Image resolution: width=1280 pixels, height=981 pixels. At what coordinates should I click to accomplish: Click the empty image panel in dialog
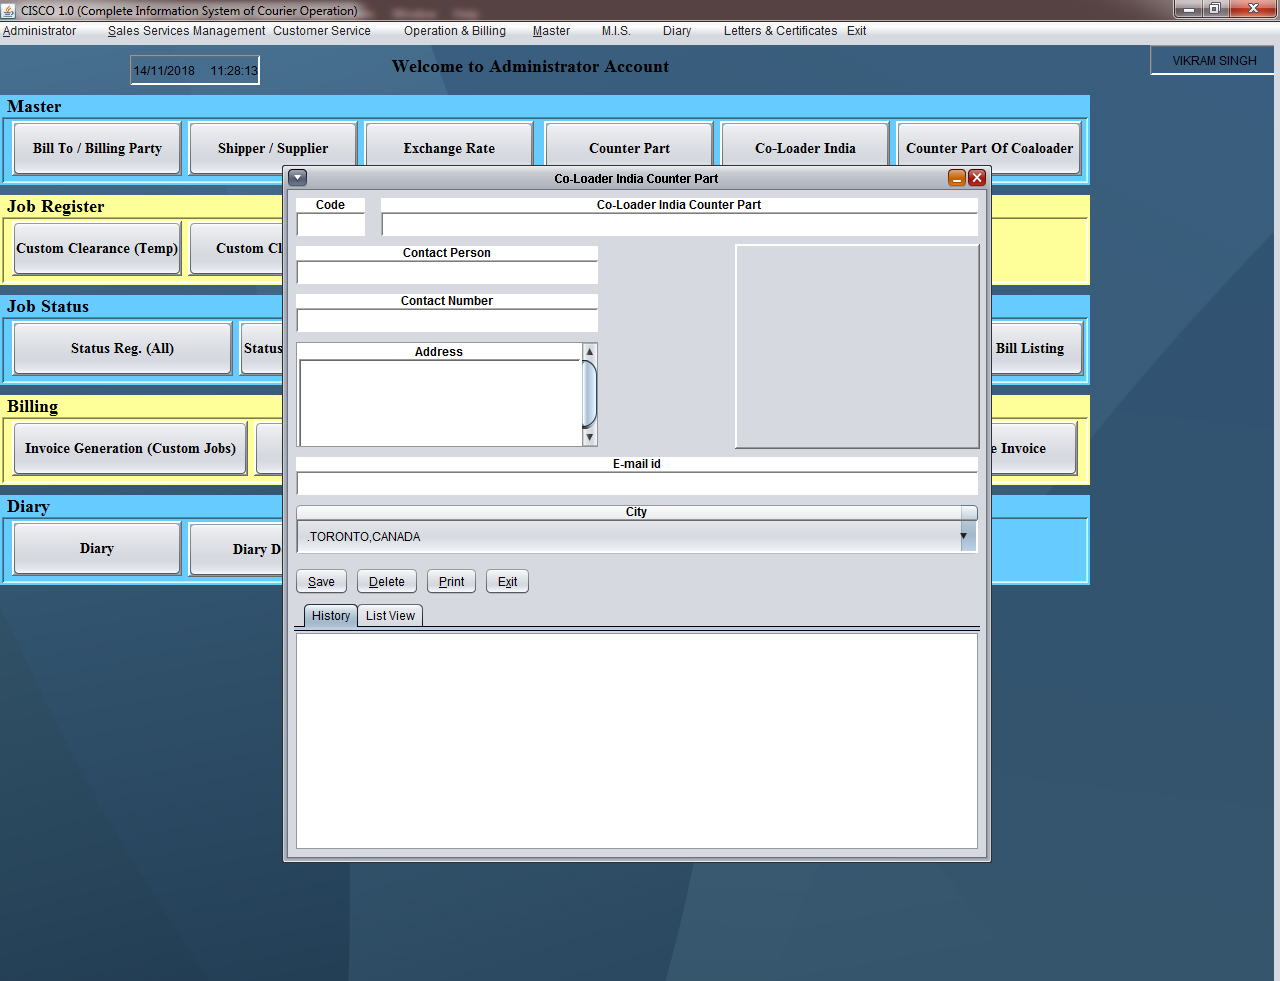coord(857,346)
